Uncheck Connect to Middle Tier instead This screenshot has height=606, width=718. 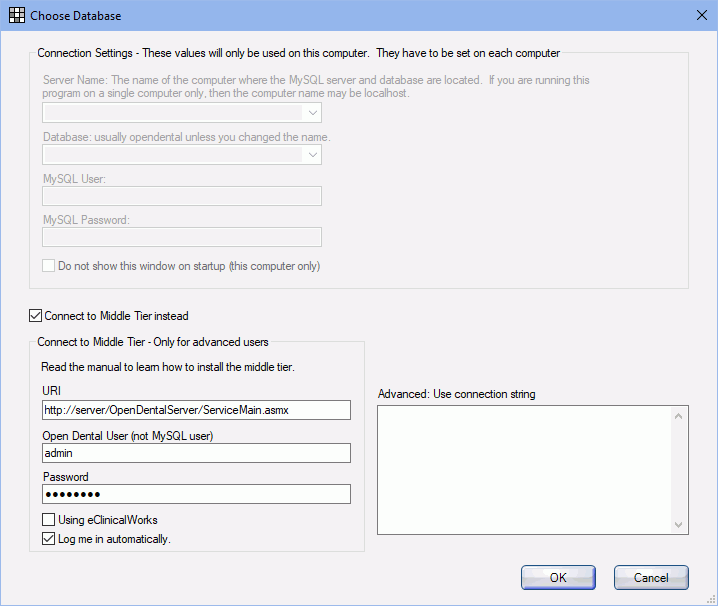[35, 316]
